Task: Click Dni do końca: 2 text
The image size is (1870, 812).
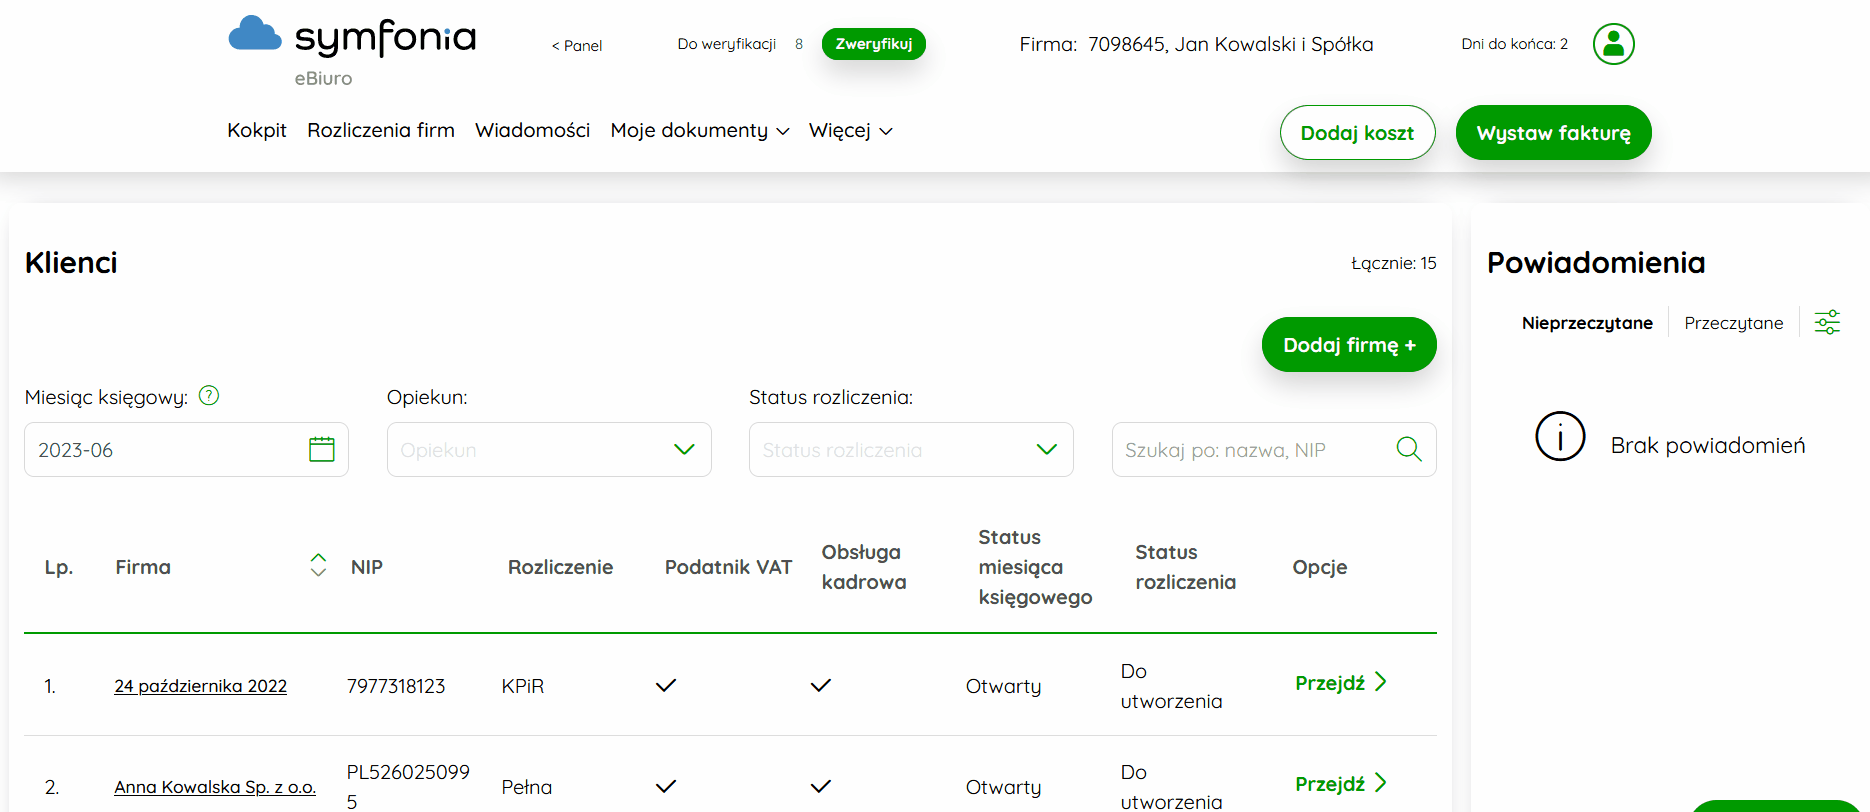Action: pyautogui.click(x=1514, y=44)
